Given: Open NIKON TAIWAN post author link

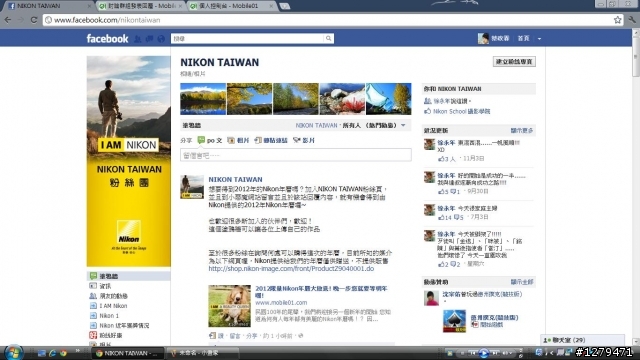Looking at the screenshot, I should tap(236, 179).
